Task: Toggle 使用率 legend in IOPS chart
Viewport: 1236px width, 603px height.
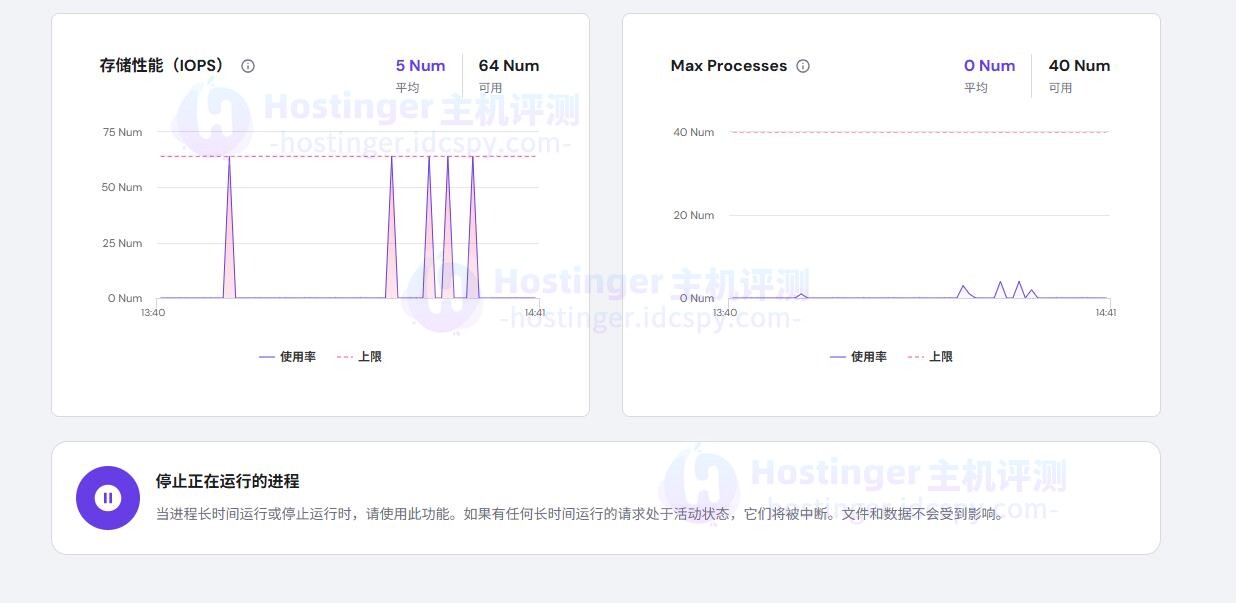Action: coord(288,357)
